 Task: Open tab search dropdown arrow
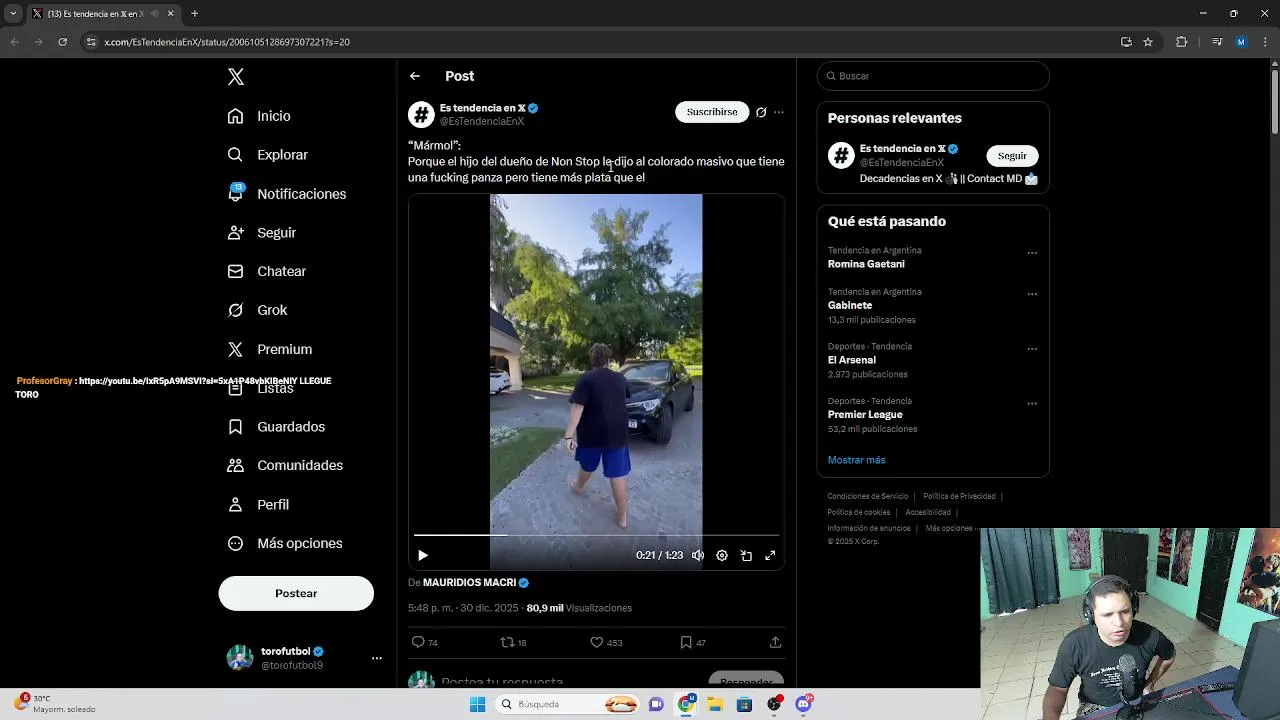pos(13,14)
